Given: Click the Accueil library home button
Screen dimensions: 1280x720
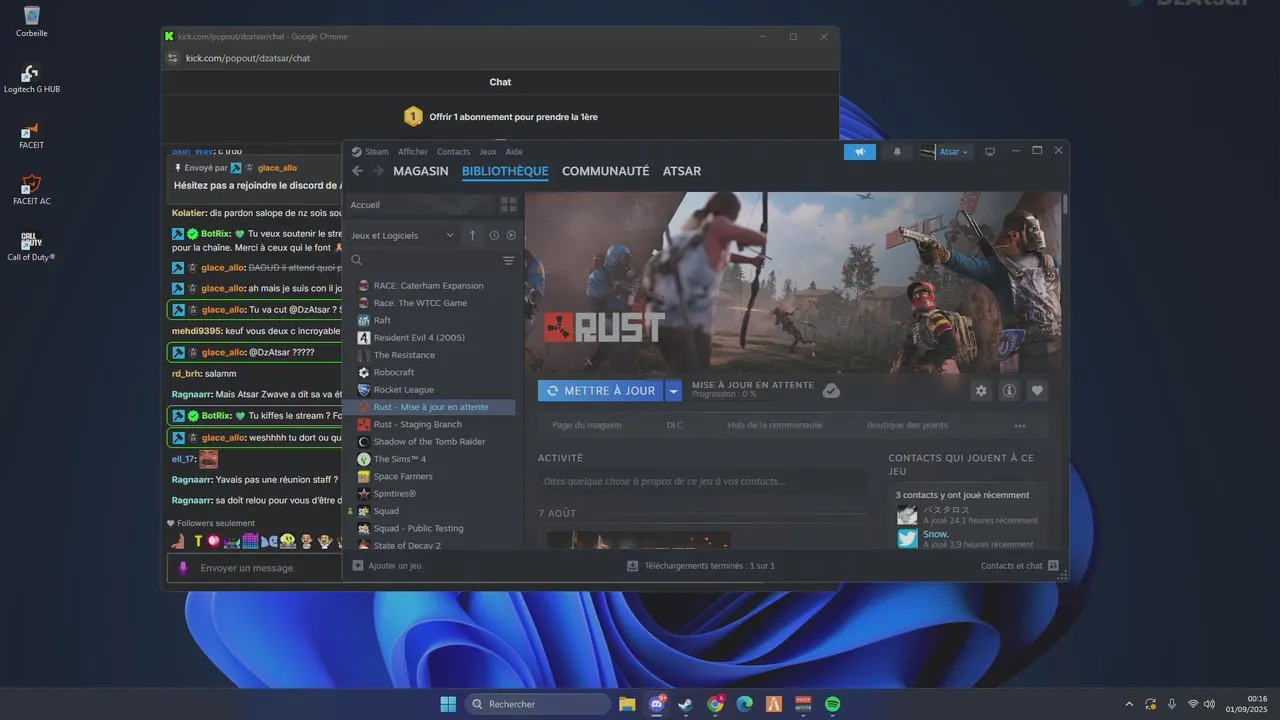Looking at the screenshot, I should (x=420, y=204).
